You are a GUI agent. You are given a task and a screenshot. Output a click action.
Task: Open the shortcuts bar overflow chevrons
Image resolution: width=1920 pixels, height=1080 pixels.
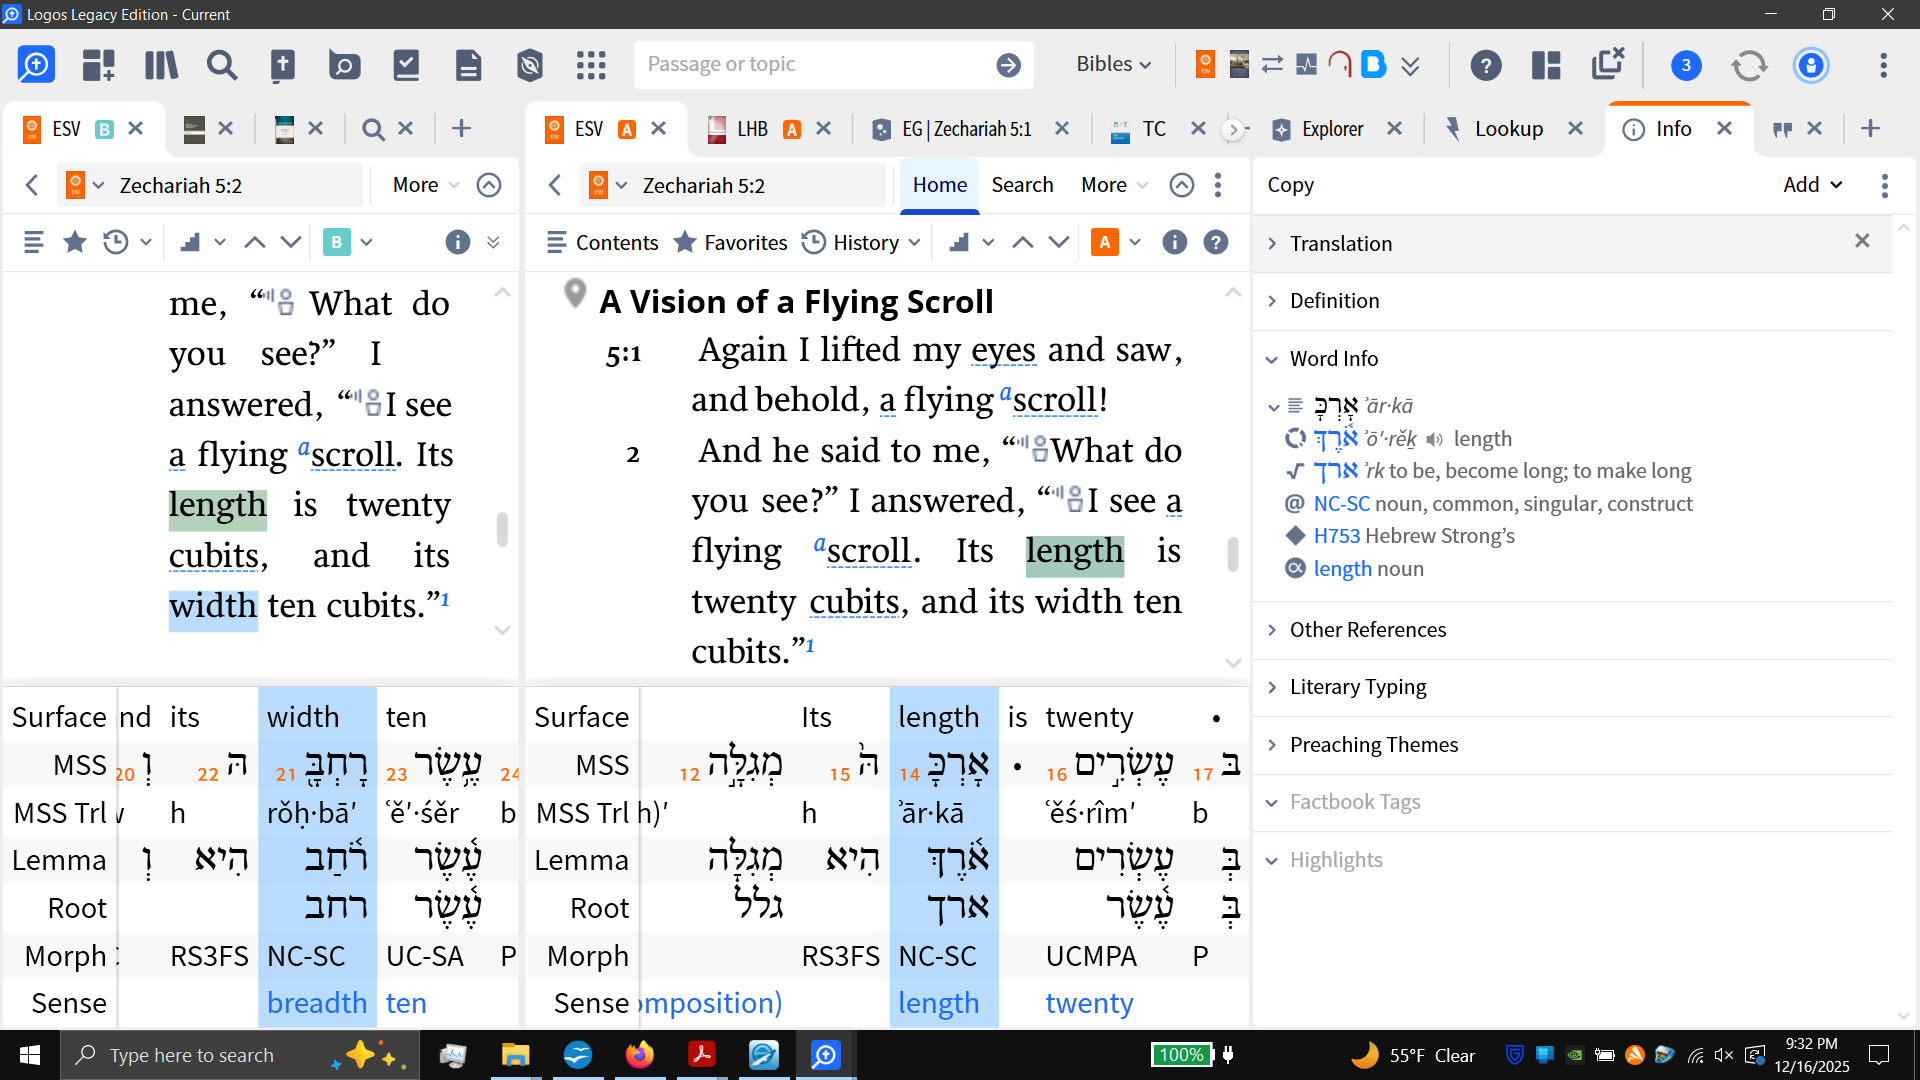(x=1411, y=66)
